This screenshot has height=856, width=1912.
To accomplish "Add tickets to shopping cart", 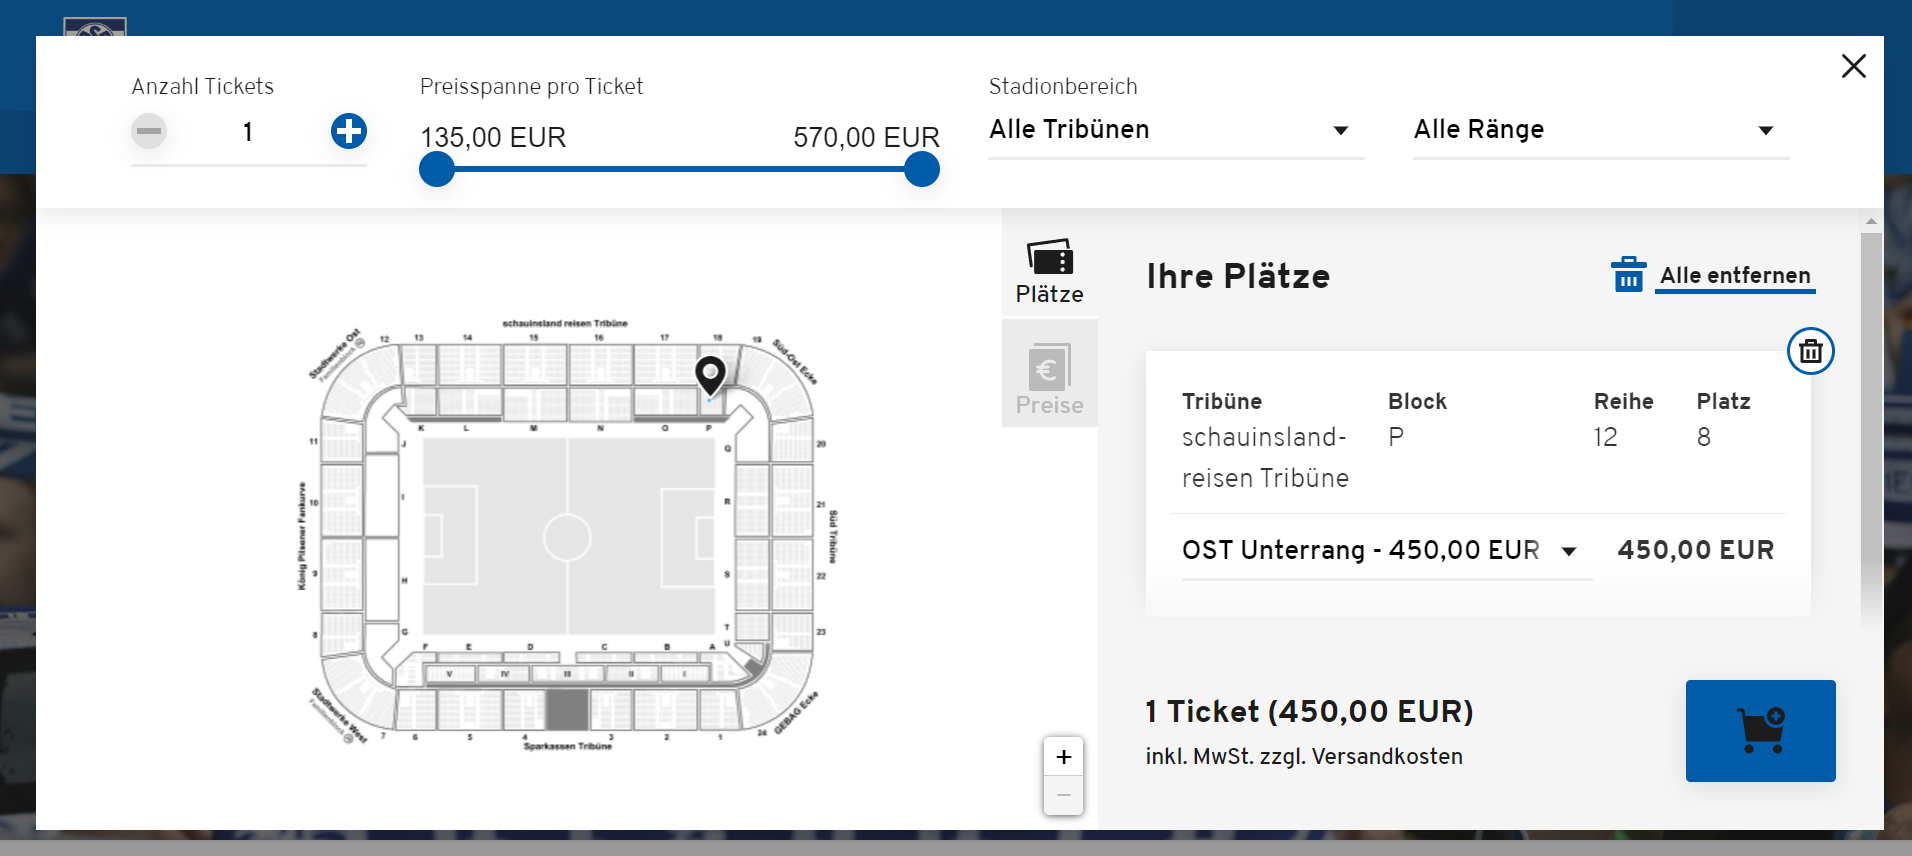I will (x=1760, y=731).
